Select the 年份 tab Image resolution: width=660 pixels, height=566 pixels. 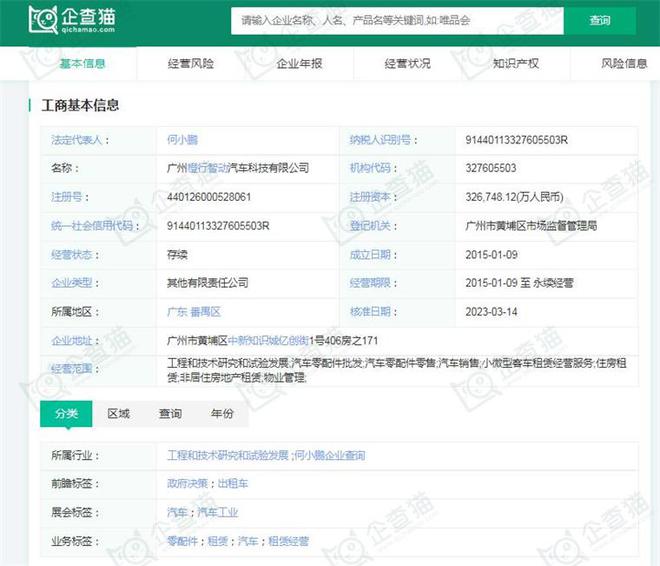[x=222, y=414]
